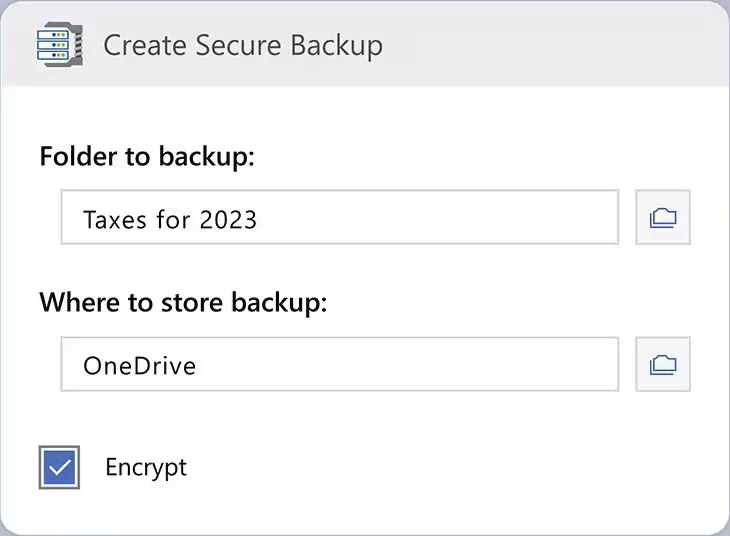Screen dimensions: 730x536
Task: Open folder picker beside Taxes for 2023
Action: pos(663,217)
